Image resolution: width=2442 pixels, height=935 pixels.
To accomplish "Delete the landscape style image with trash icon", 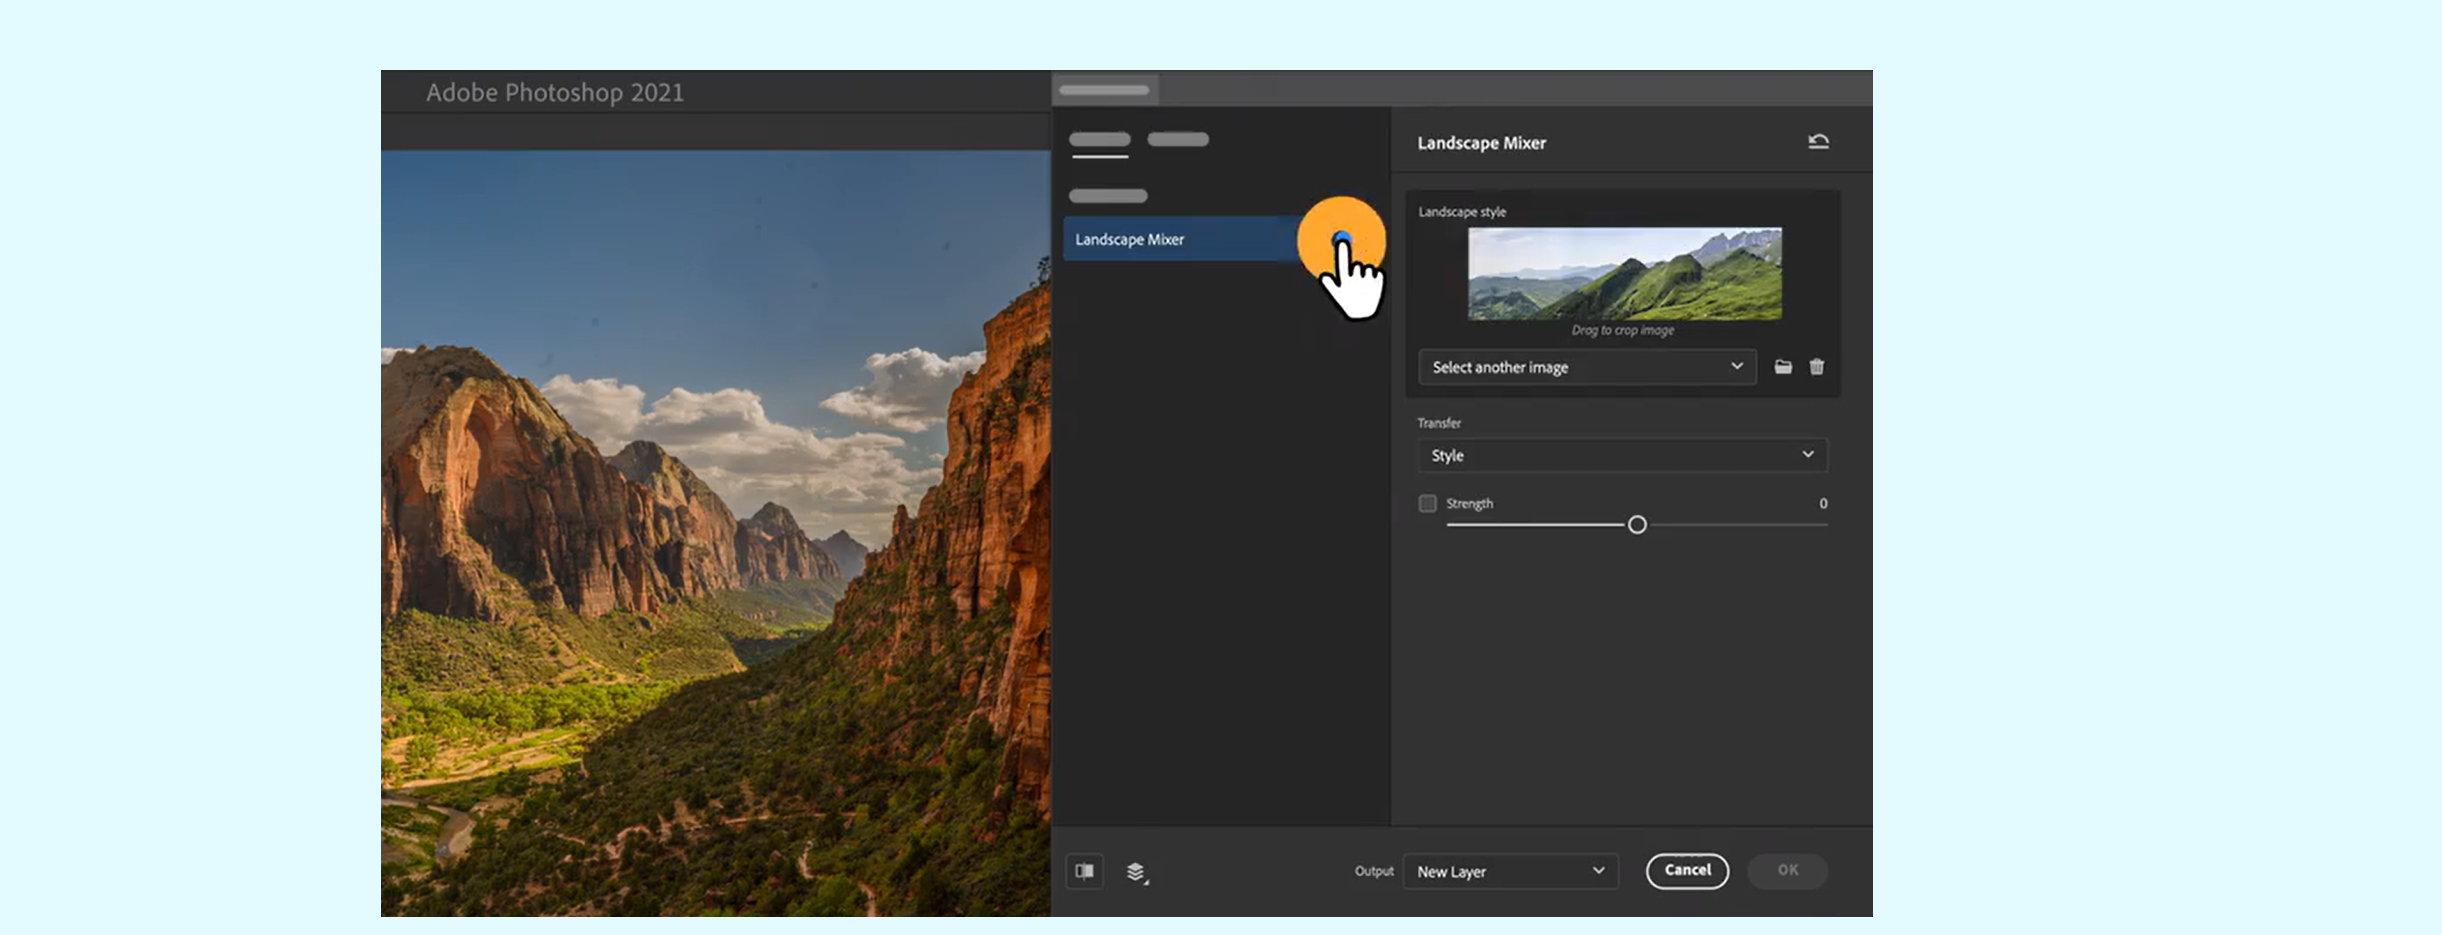I will [1816, 367].
